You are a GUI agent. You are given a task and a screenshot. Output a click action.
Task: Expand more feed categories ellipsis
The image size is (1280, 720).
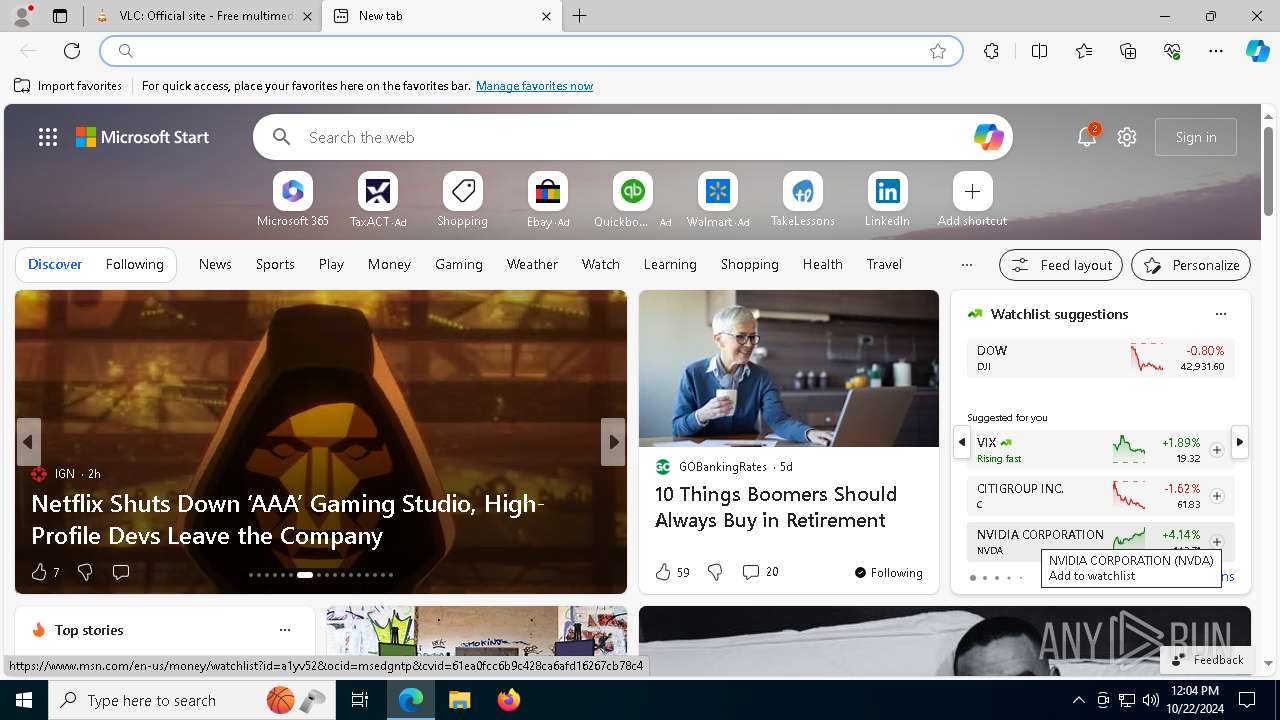(966, 265)
